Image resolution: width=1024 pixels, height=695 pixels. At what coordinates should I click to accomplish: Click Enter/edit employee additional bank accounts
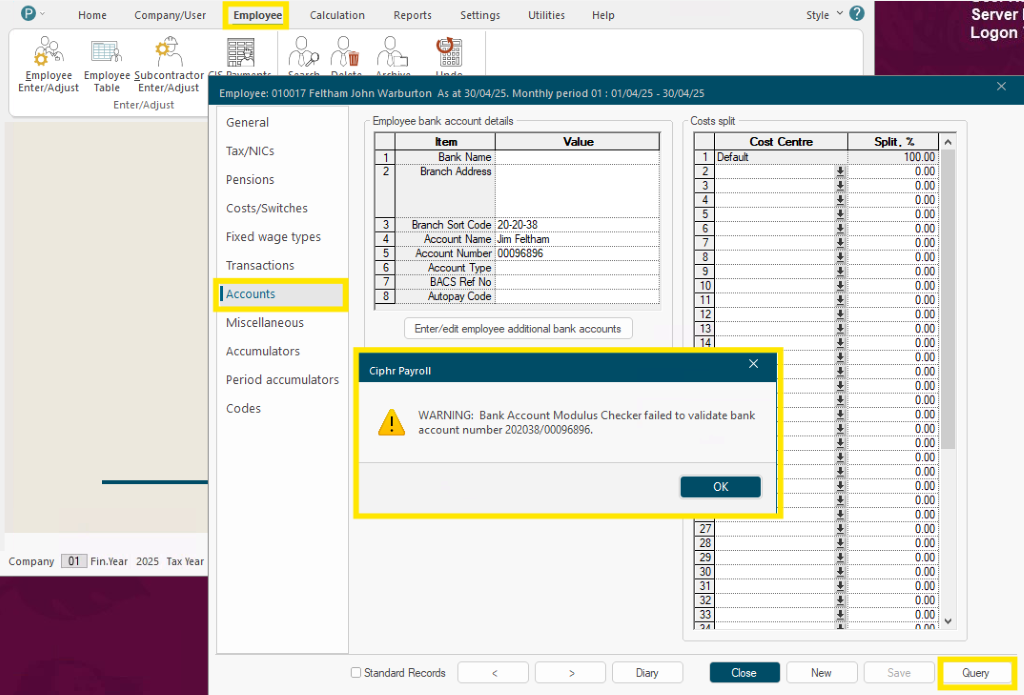(519, 329)
